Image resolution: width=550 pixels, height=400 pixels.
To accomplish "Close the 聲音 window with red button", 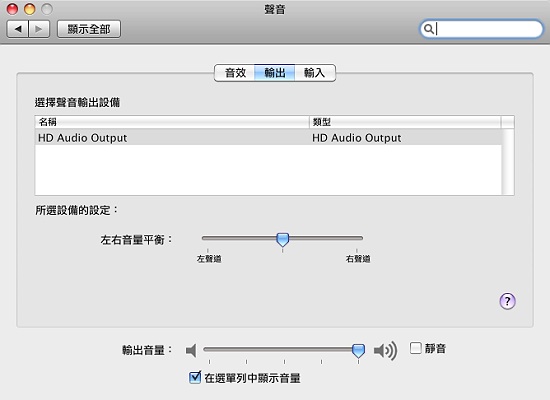I will pyautogui.click(x=13, y=9).
